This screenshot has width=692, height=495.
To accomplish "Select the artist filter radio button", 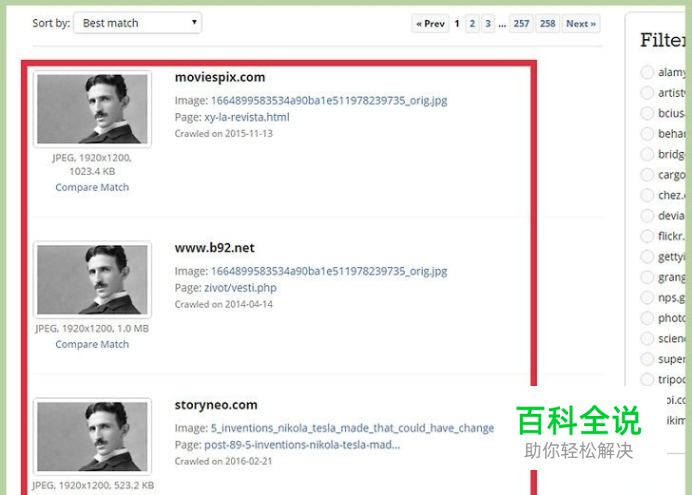I will coord(647,93).
